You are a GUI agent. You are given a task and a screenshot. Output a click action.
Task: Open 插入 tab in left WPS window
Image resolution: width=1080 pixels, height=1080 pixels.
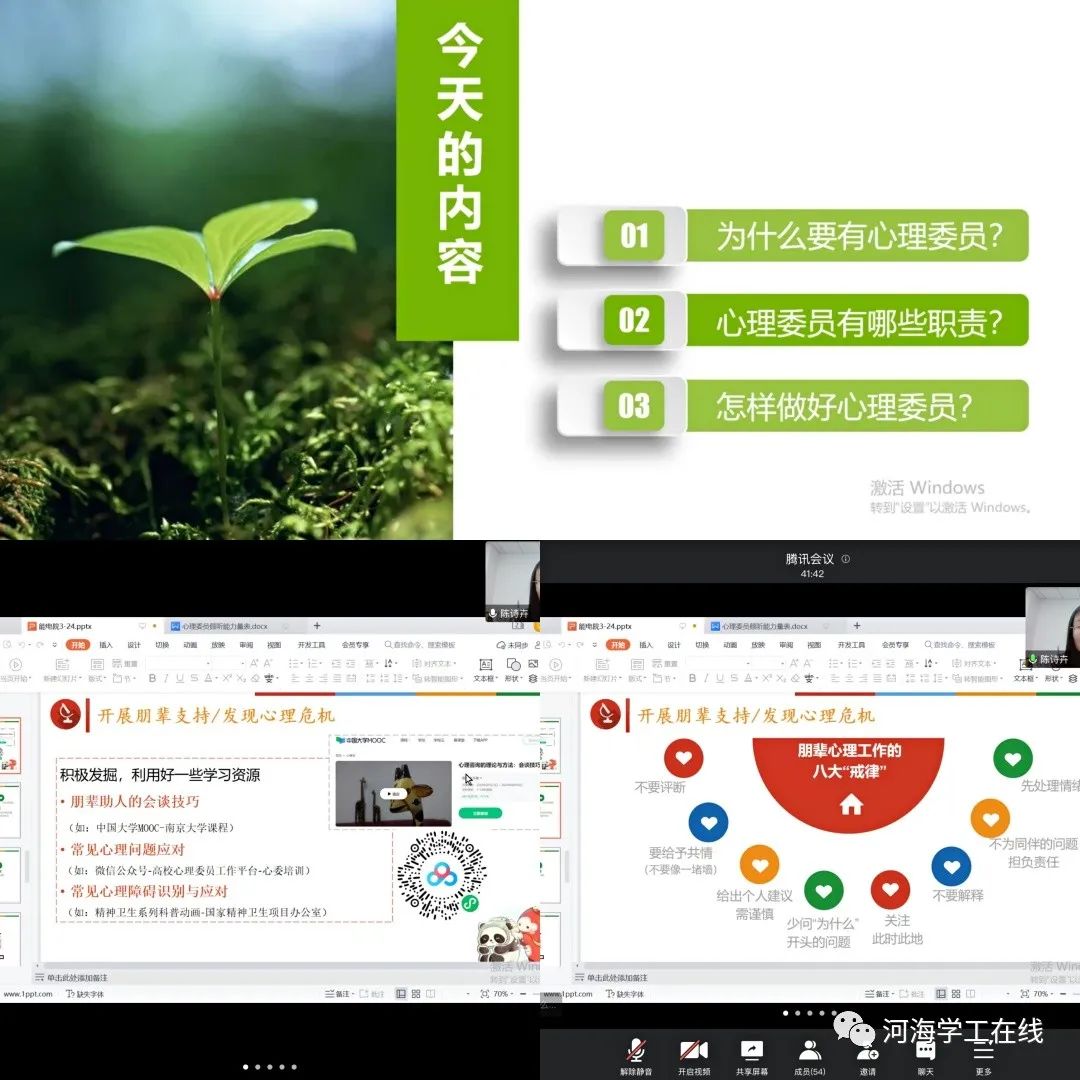click(x=106, y=645)
